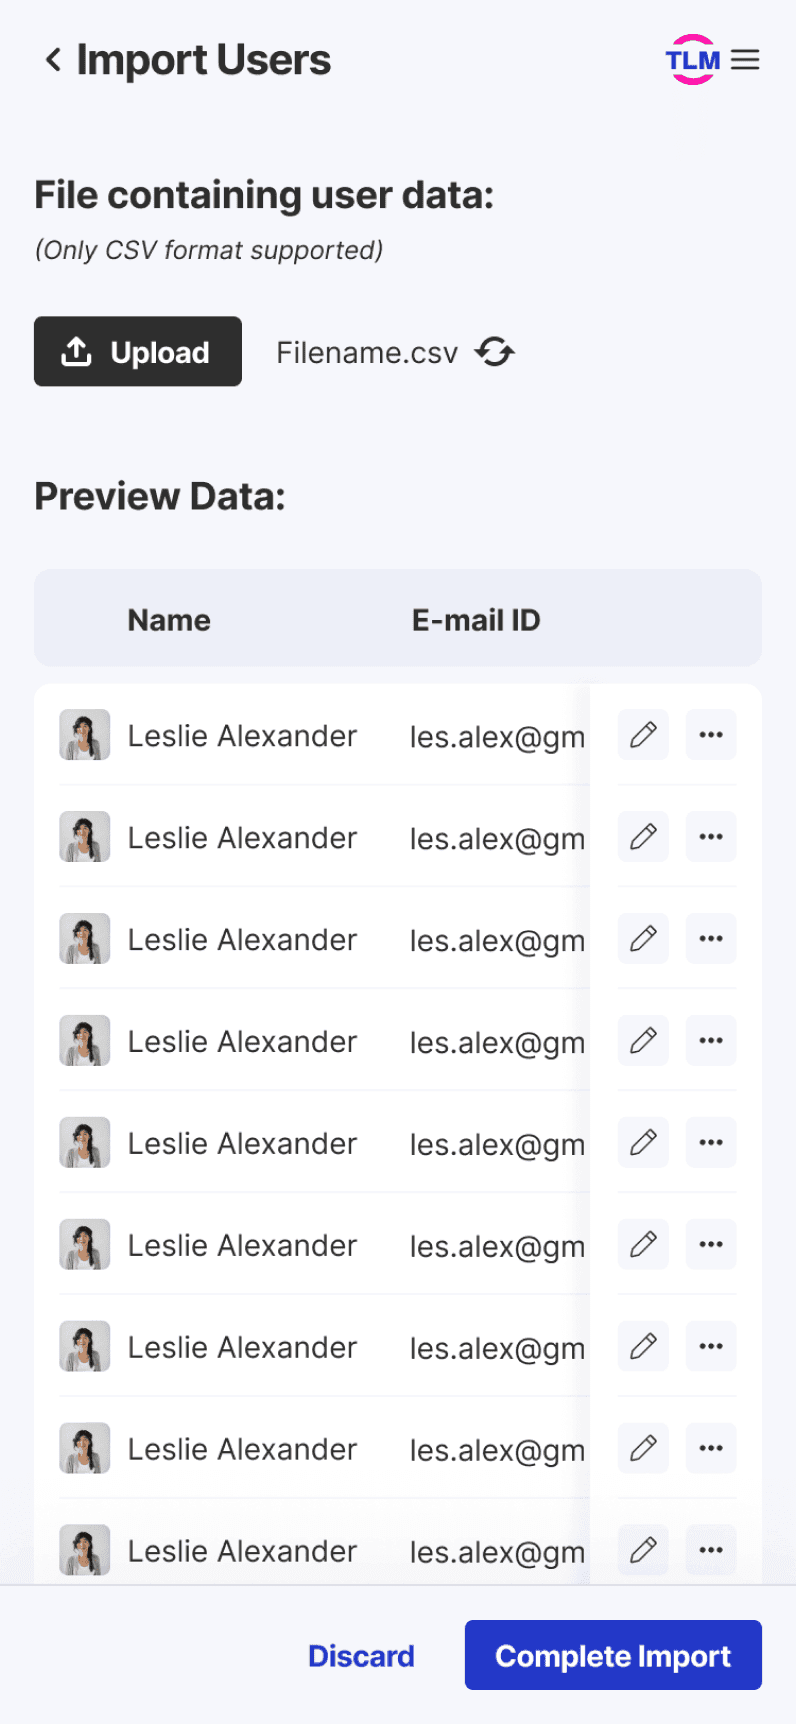The height and width of the screenshot is (1724, 796).
Task: Click the pencil edit icon in the fifth row
Action: click(x=643, y=1143)
